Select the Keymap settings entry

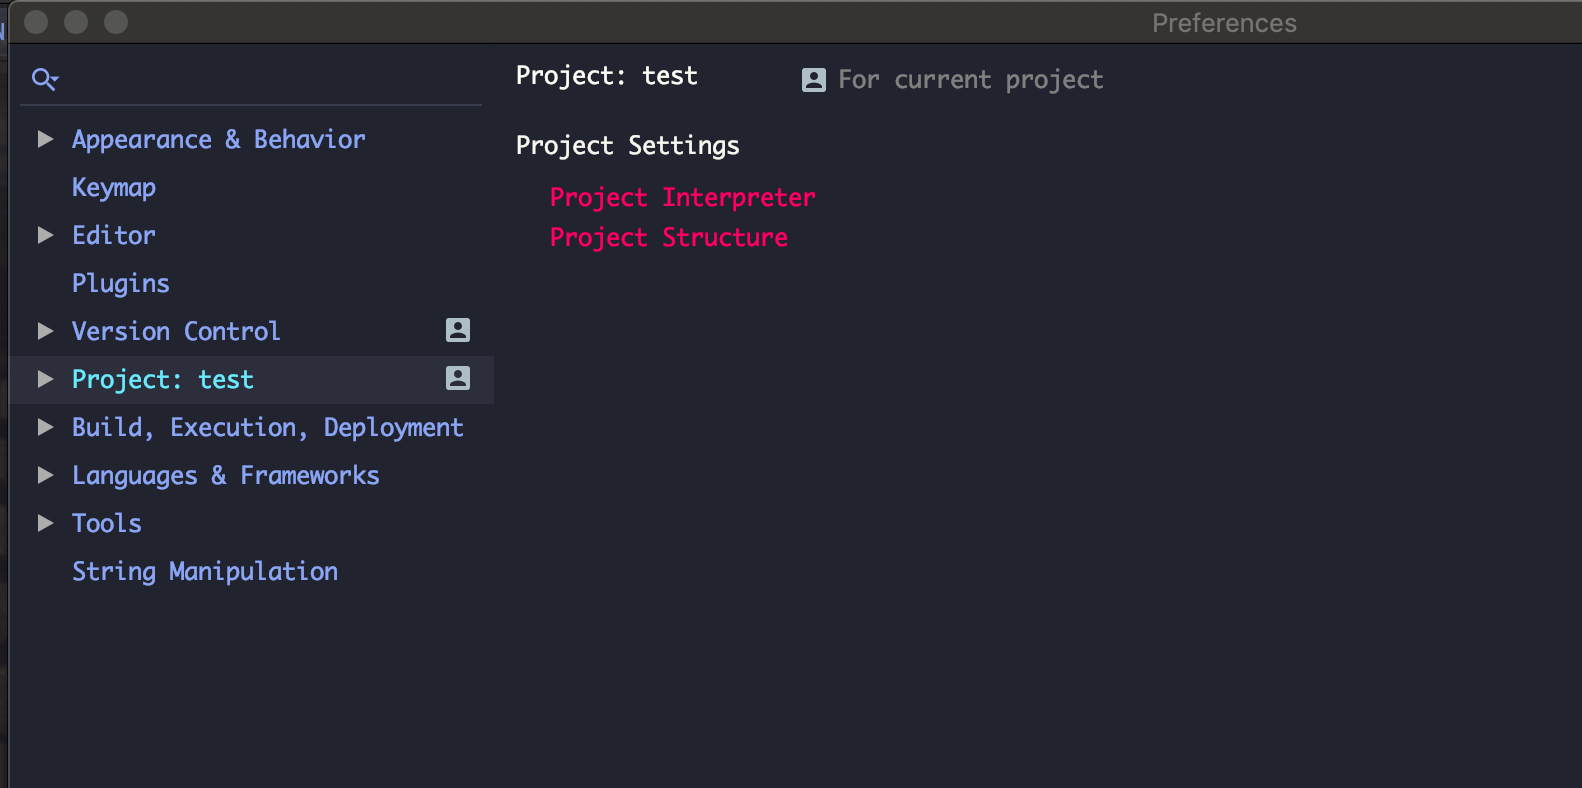[113, 187]
